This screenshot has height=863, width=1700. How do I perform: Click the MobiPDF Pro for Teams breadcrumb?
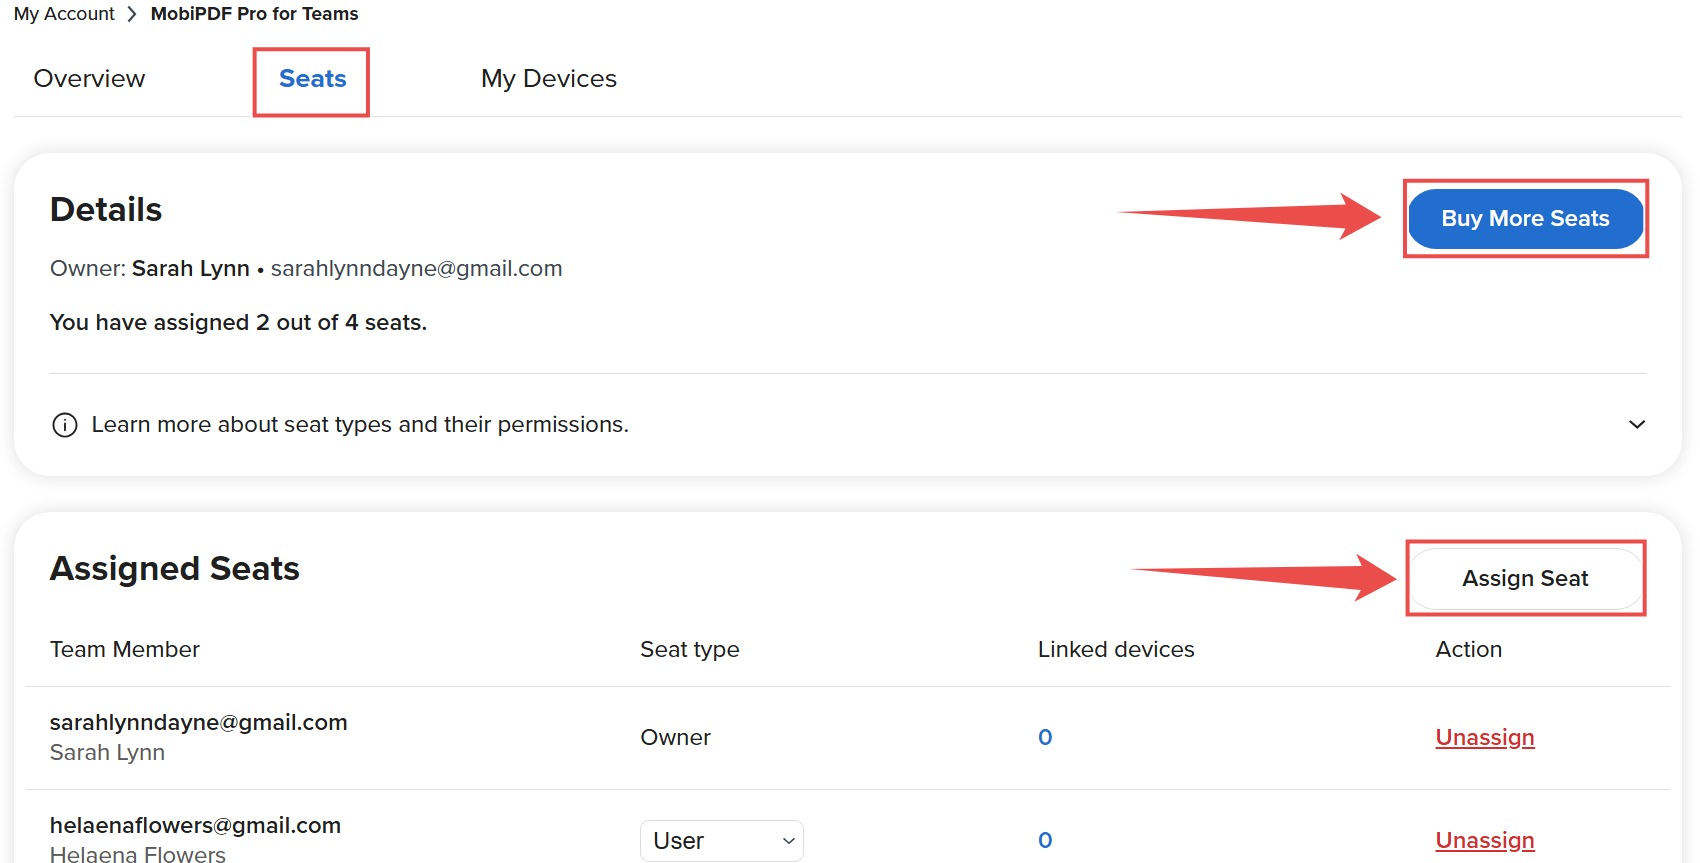254,14
